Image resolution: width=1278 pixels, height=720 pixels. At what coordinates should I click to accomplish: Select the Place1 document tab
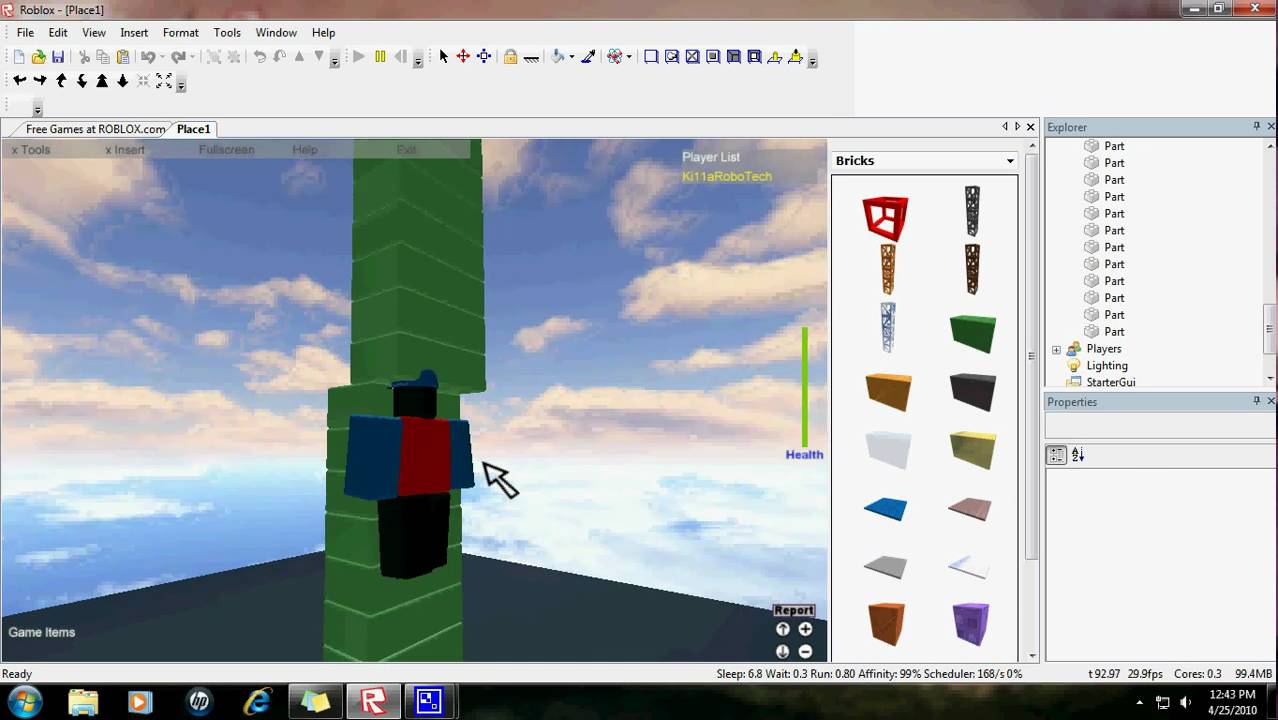(194, 129)
